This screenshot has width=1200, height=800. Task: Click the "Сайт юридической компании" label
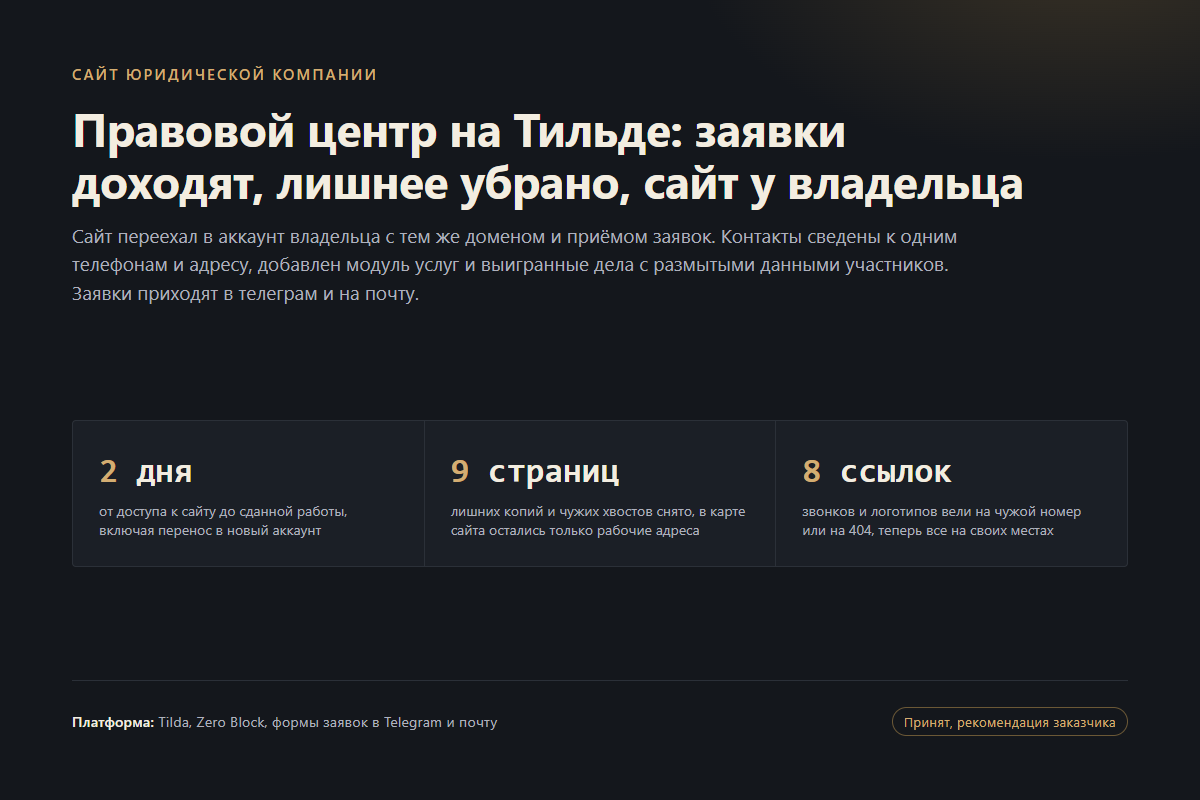tap(225, 75)
